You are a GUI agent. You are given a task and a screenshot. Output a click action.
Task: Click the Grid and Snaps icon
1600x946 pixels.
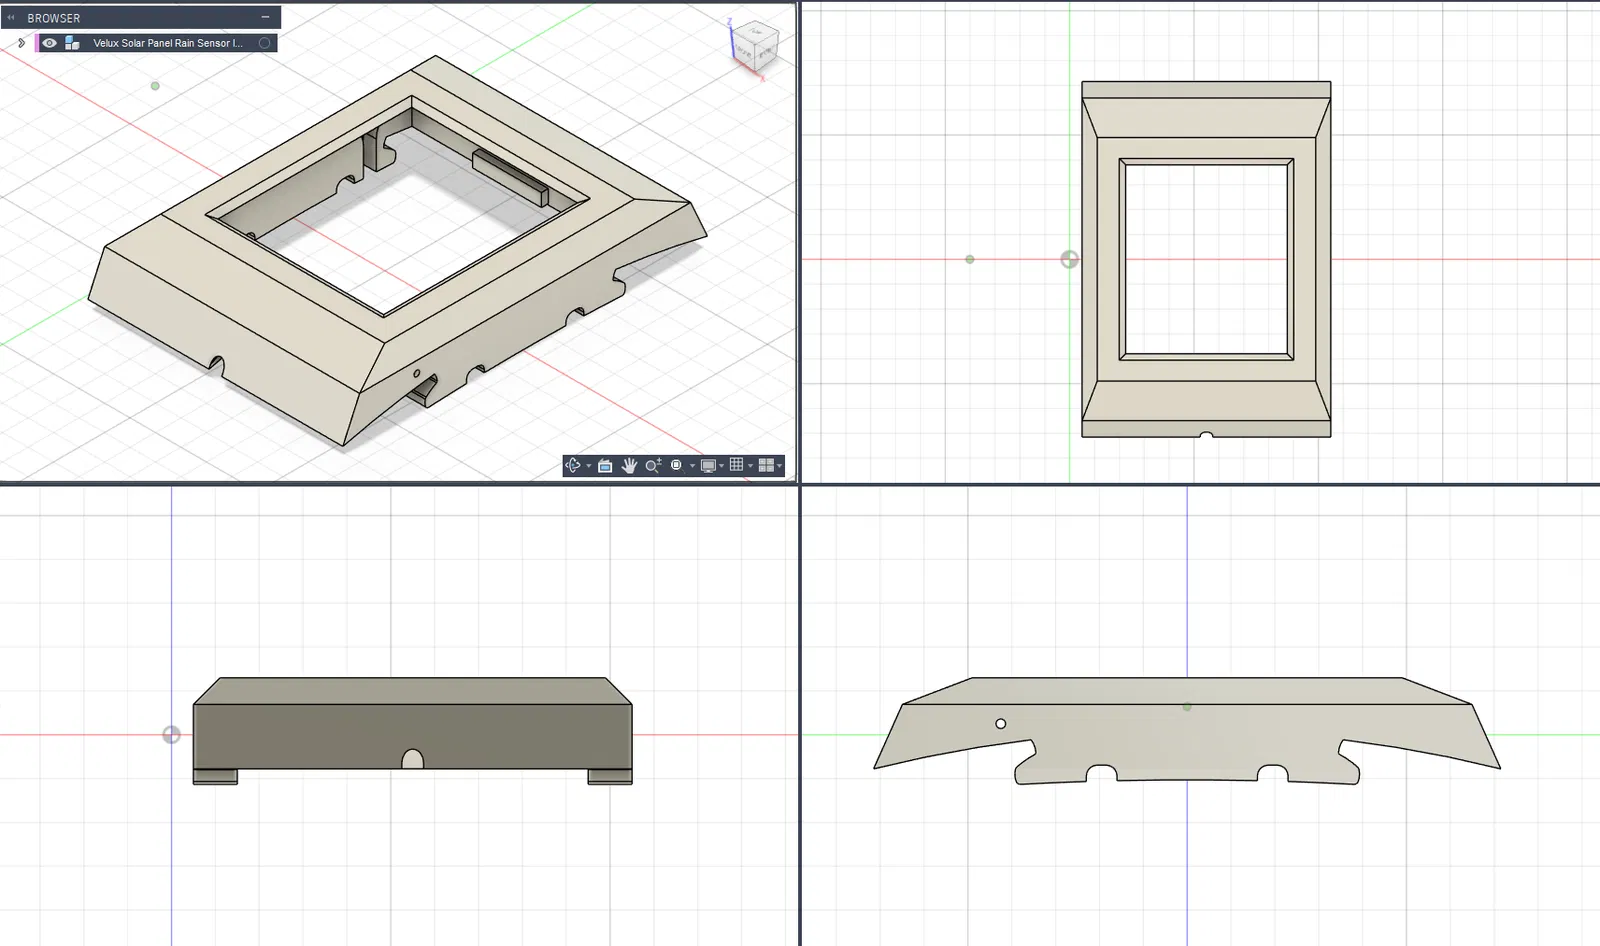coord(737,464)
